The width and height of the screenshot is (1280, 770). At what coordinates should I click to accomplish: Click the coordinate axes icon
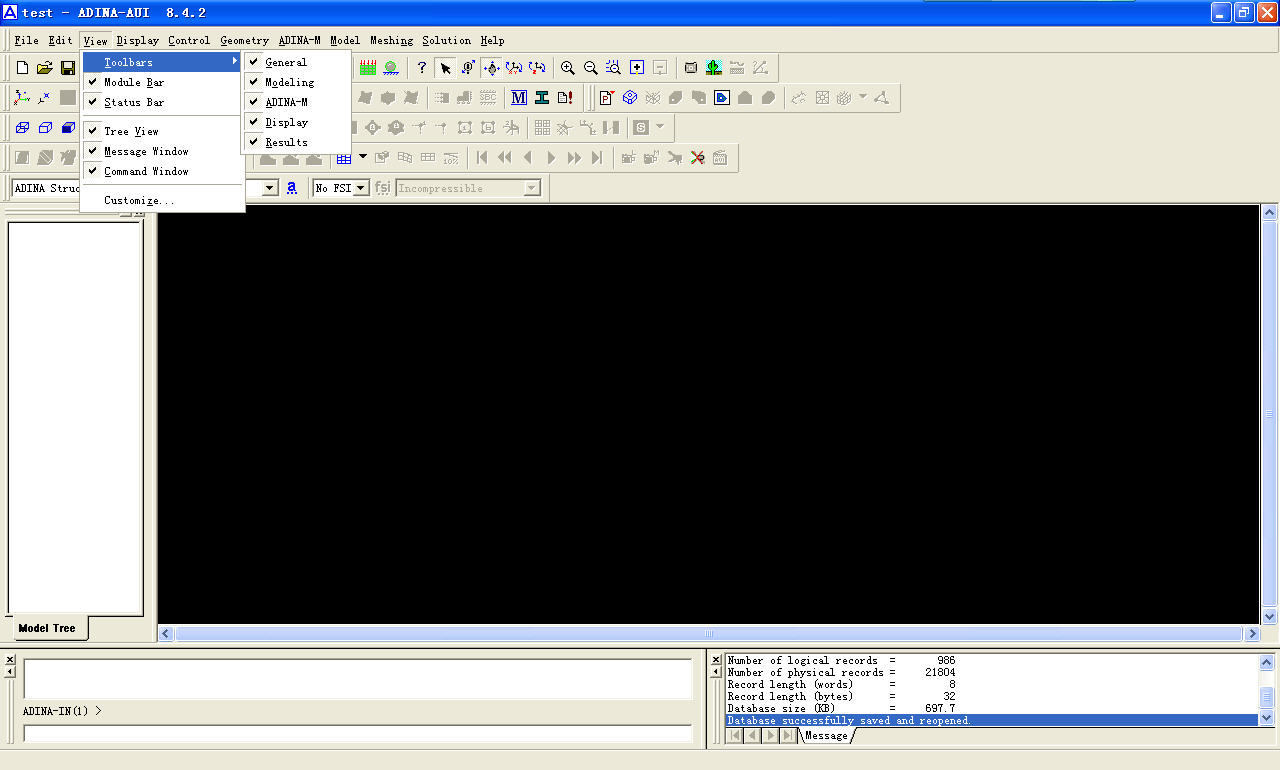pyautogui.click(x=21, y=97)
